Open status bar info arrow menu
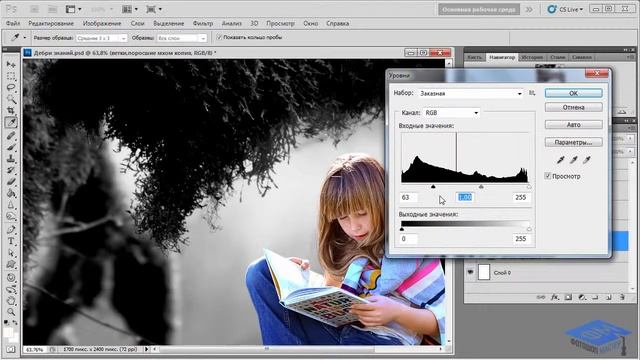Image resolution: width=640 pixels, height=360 pixels. pyautogui.click(x=147, y=349)
